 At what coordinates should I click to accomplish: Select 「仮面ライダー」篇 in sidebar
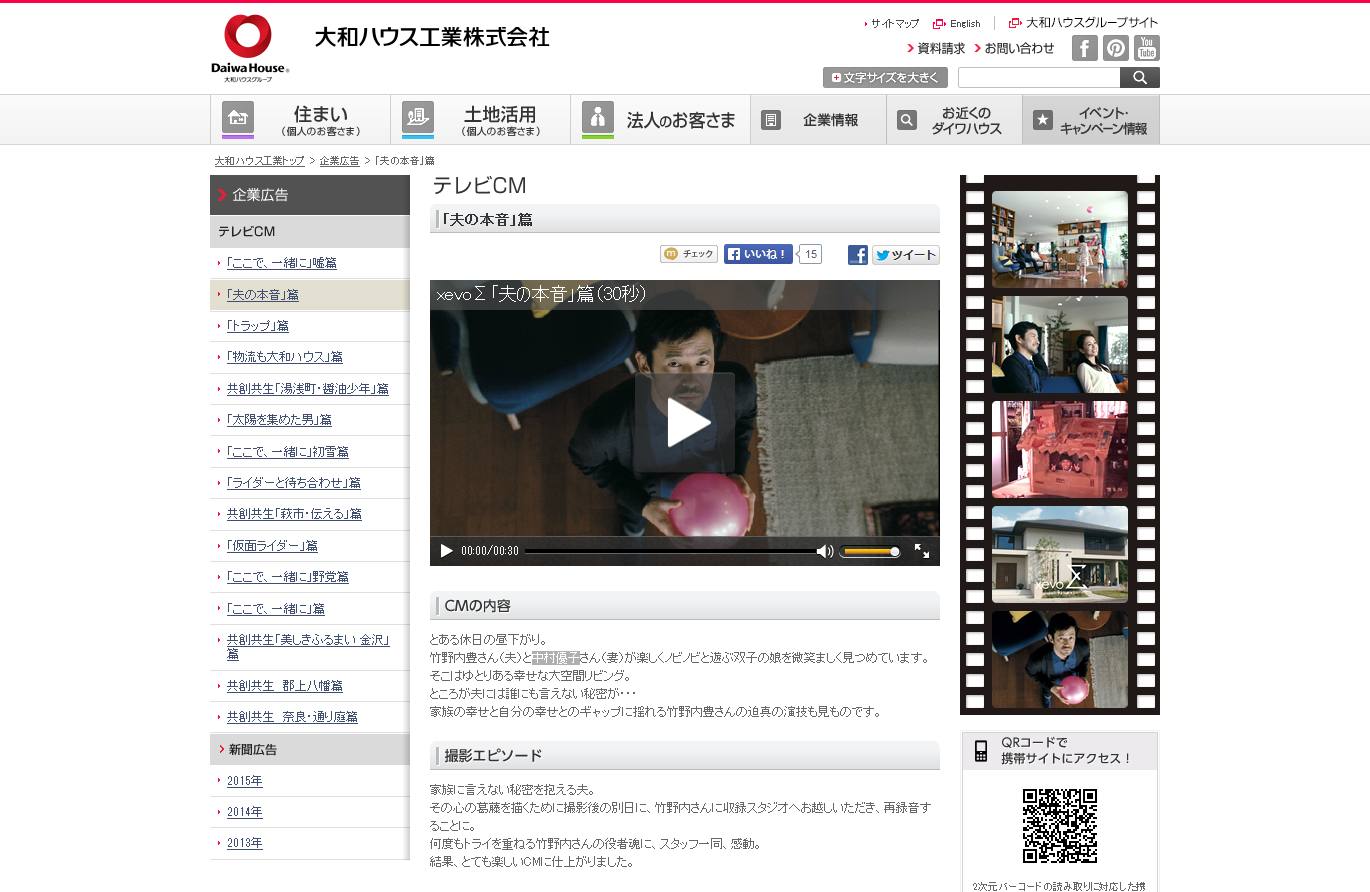point(272,546)
